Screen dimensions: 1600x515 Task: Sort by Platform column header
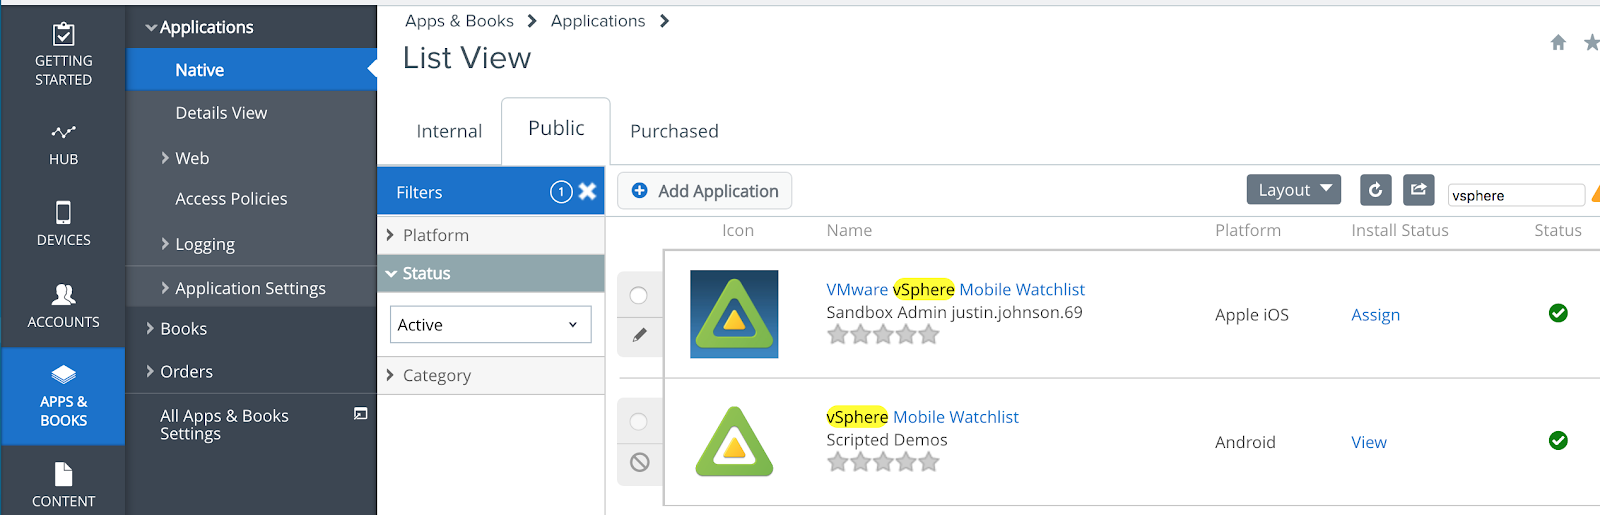tap(1247, 230)
